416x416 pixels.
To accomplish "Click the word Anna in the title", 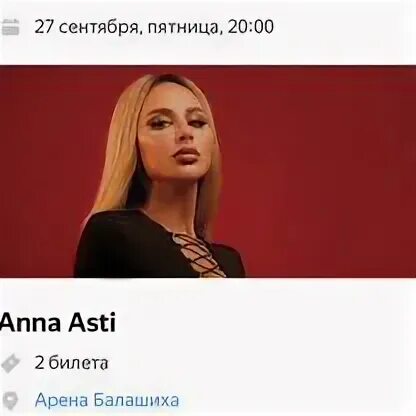I will click(x=30, y=323).
